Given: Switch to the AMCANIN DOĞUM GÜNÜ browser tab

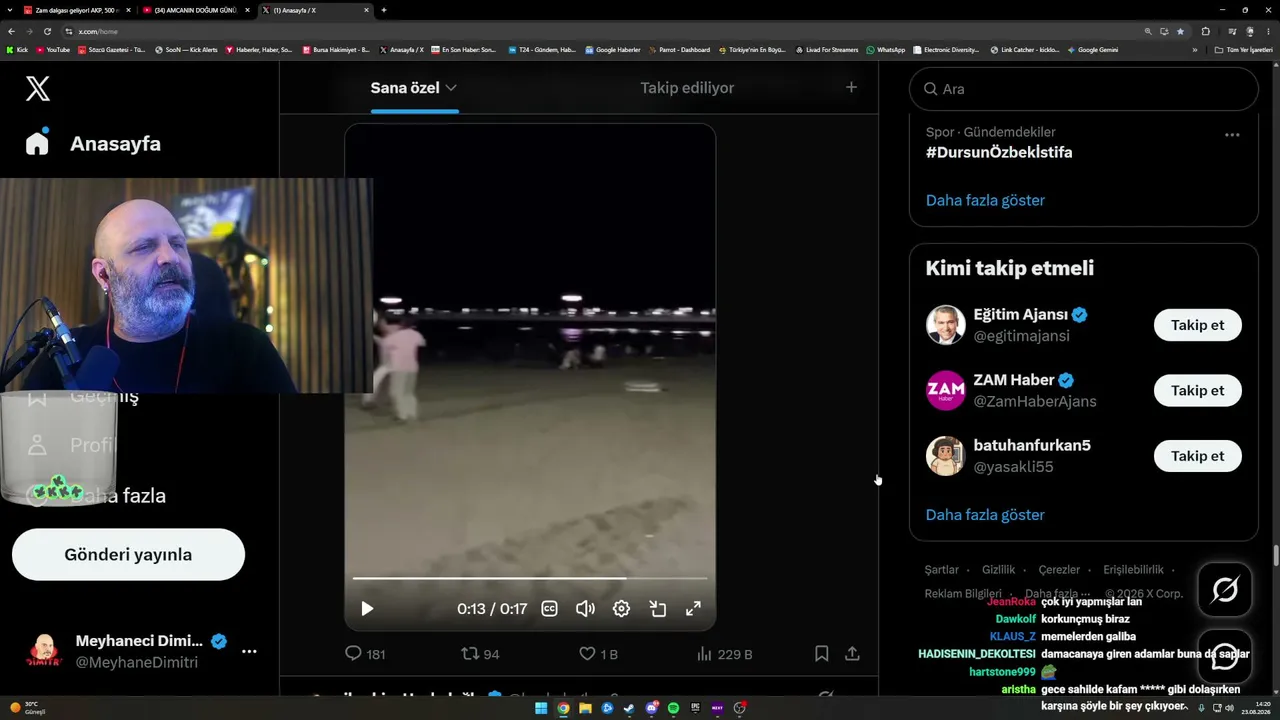Looking at the screenshot, I should point(195,10).
